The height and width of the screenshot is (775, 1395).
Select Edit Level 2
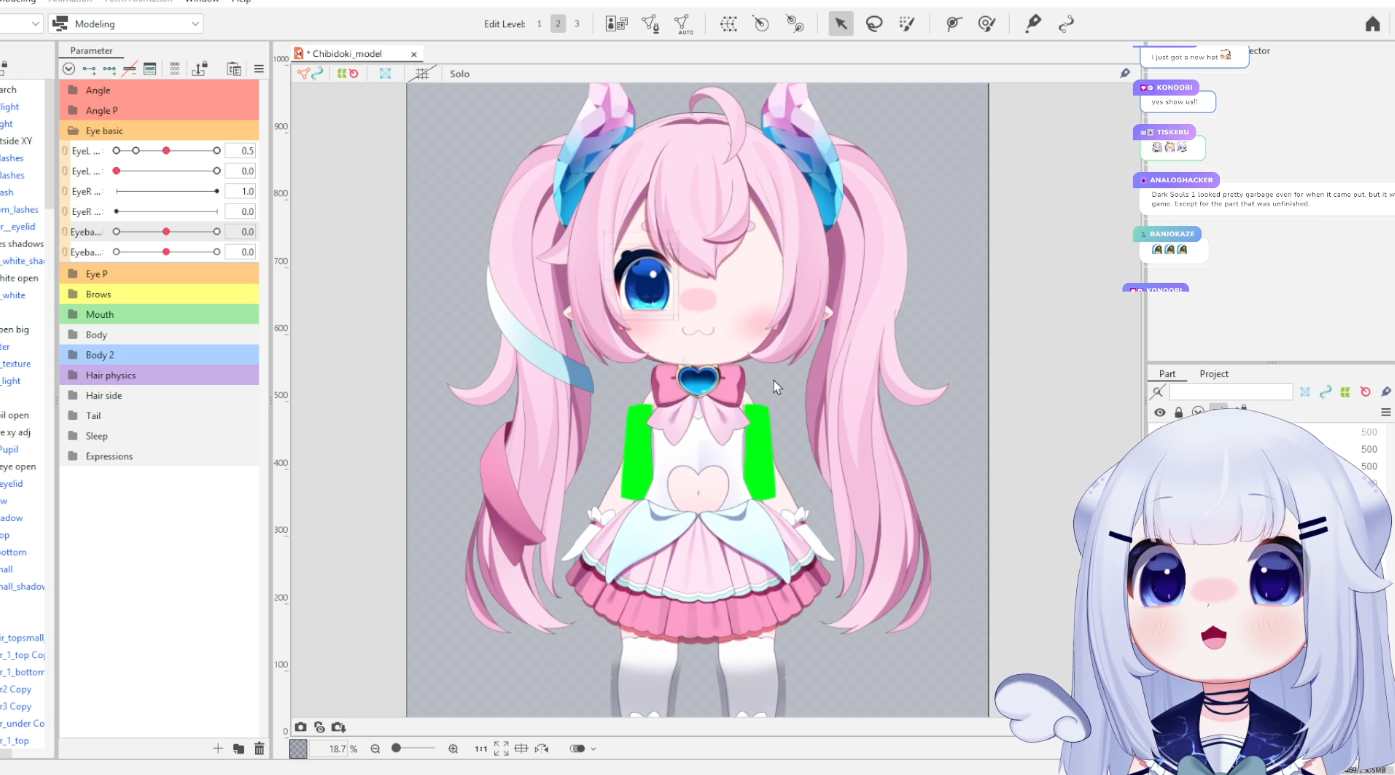click(558, 24)
